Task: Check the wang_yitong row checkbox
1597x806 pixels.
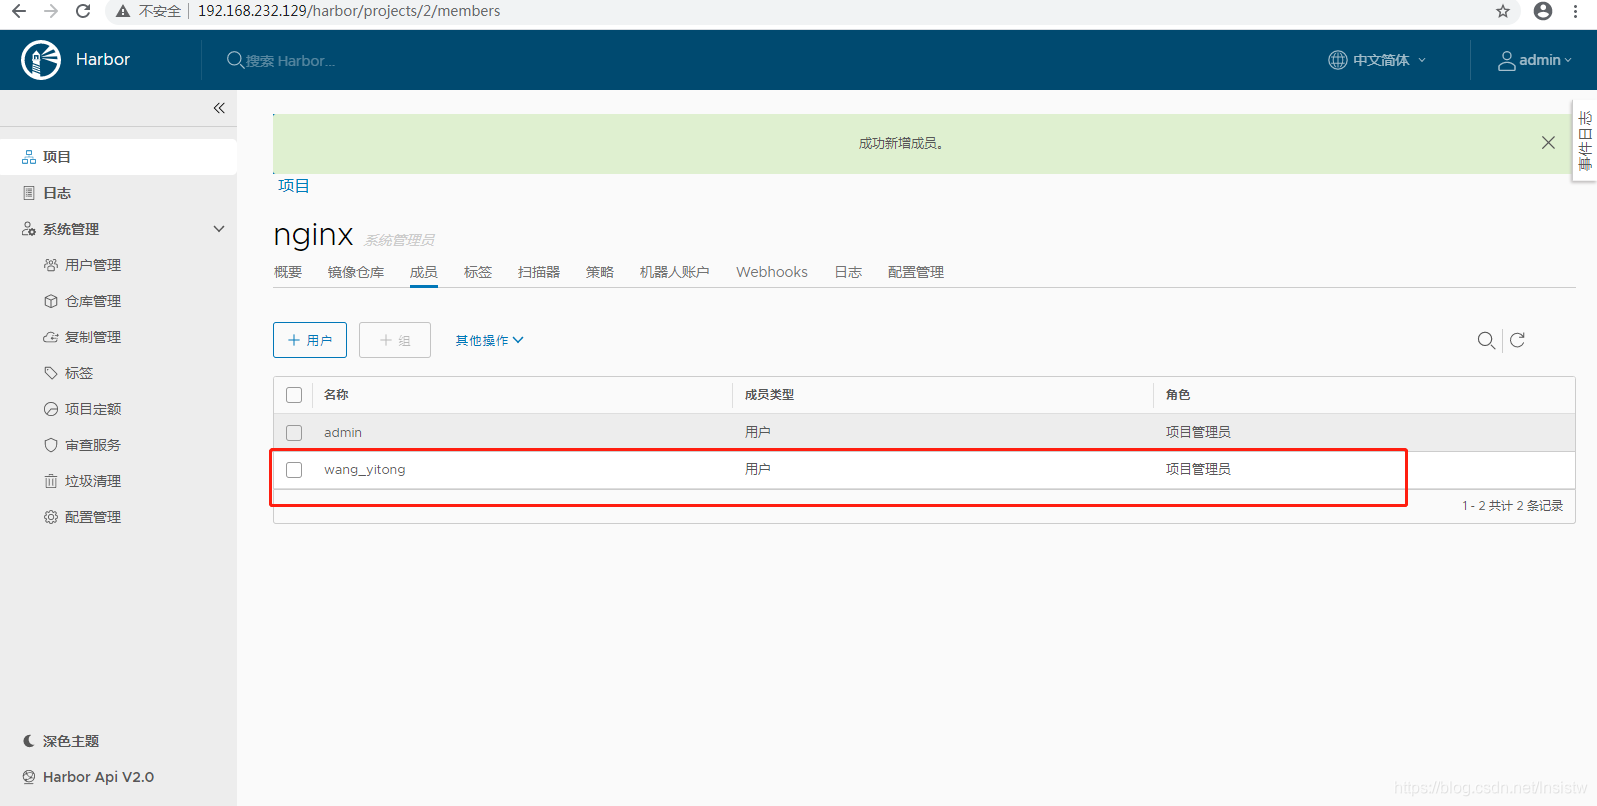Action: coord(294,470)
